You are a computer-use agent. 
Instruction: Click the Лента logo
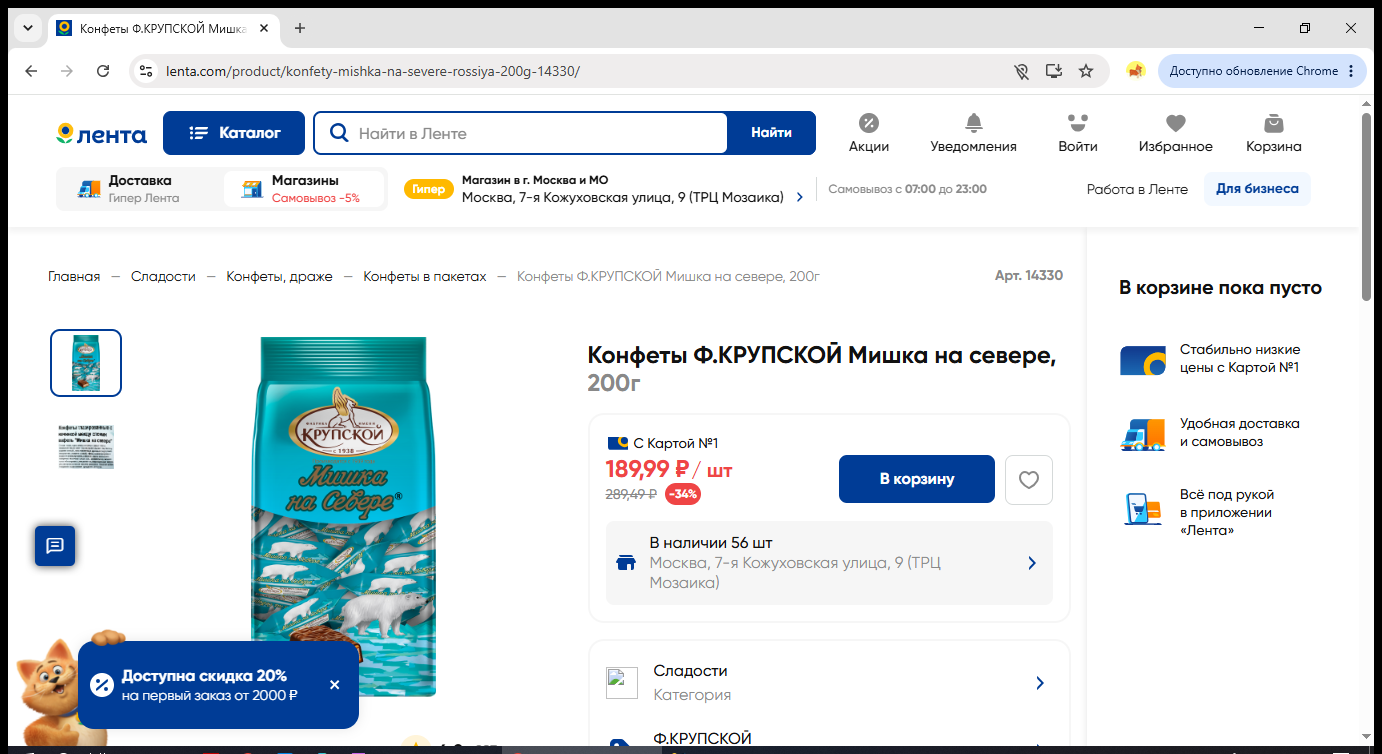coord(101,134)
